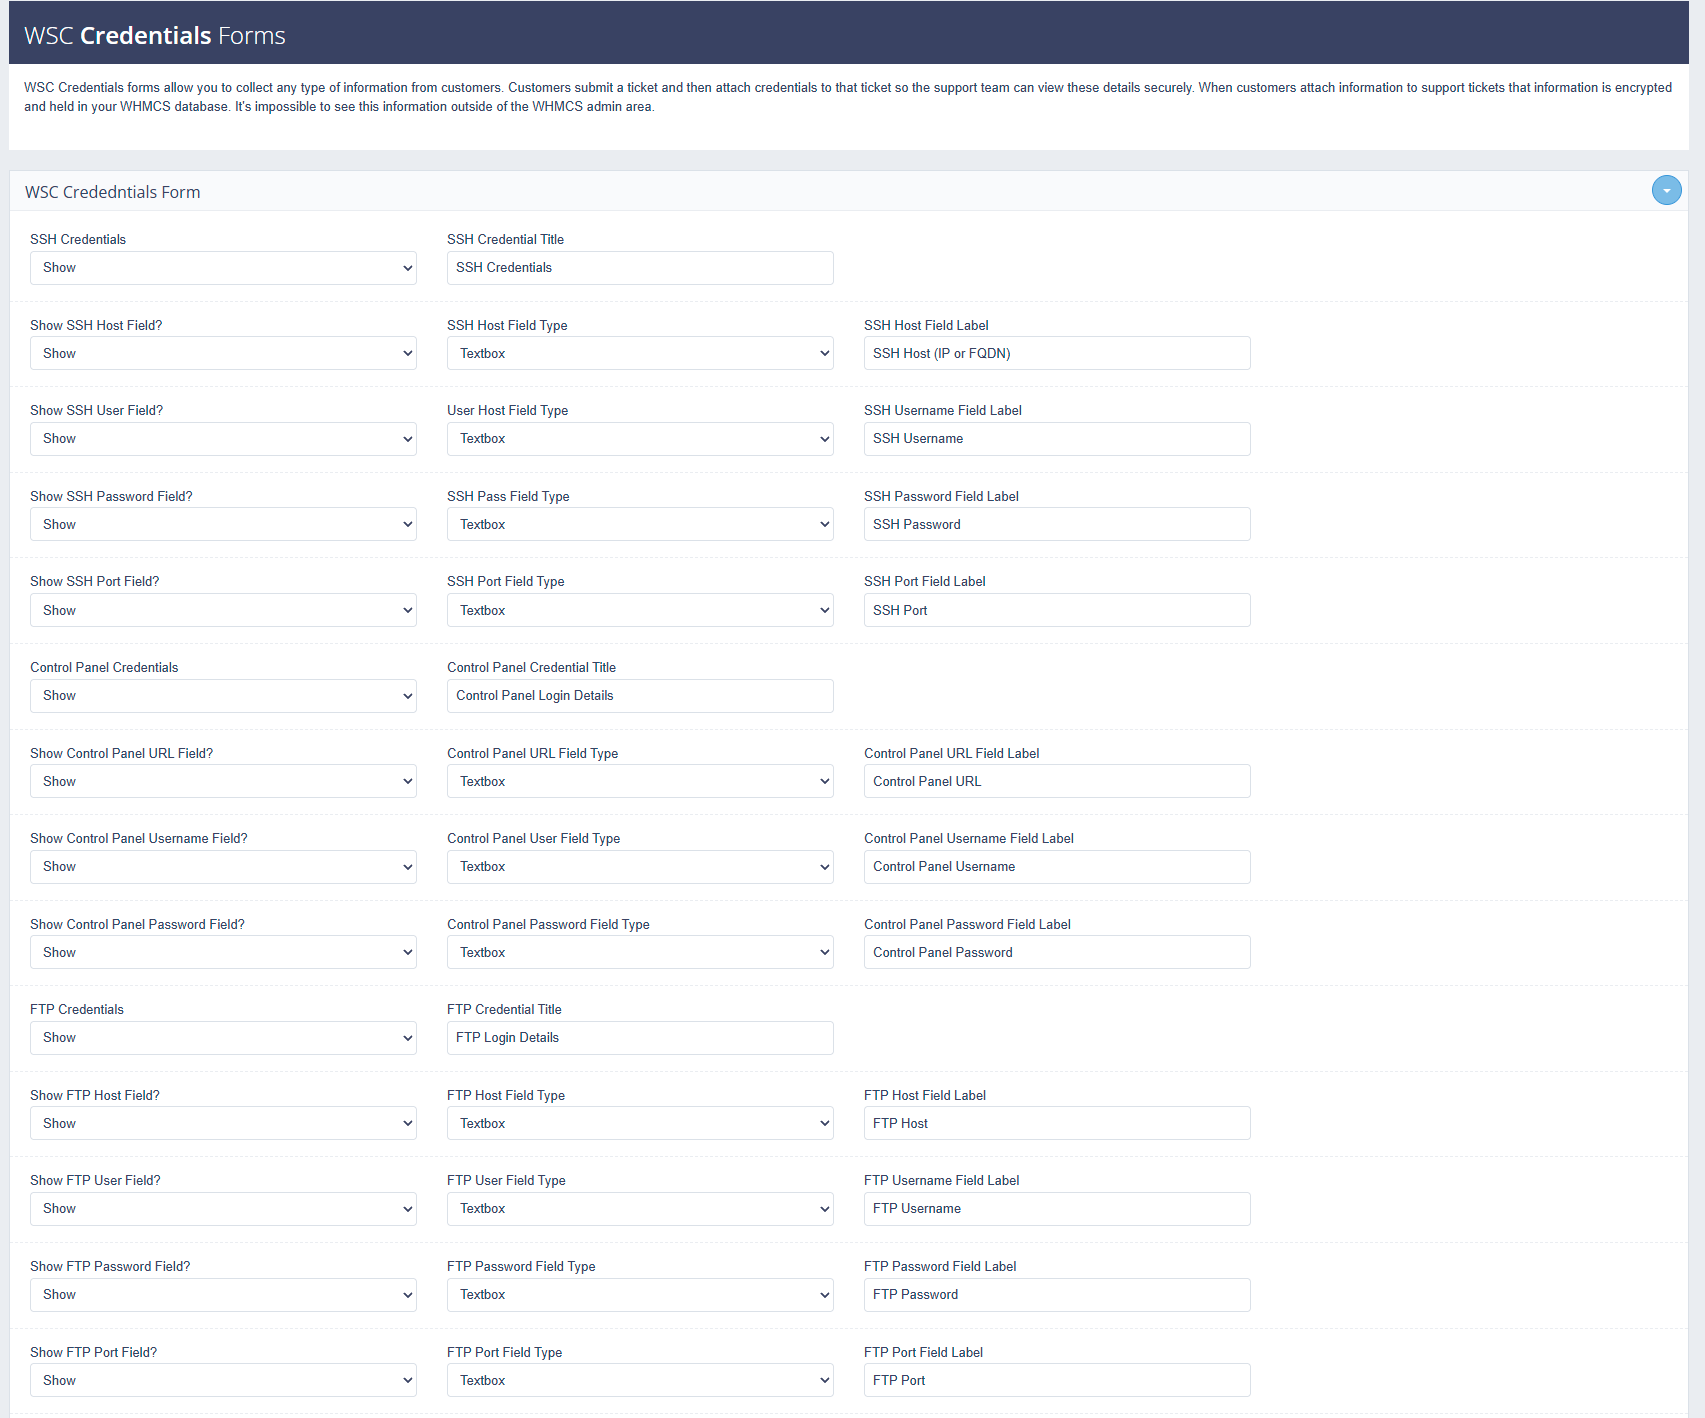
Task: Open Show SSH Password Field dropdown
Action: [x=223, y=524]
